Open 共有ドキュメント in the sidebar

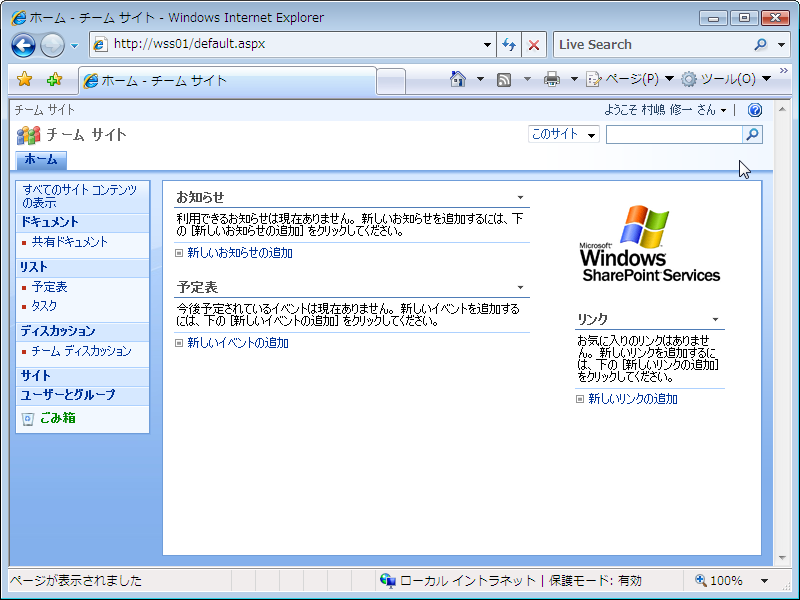(69, 242)
